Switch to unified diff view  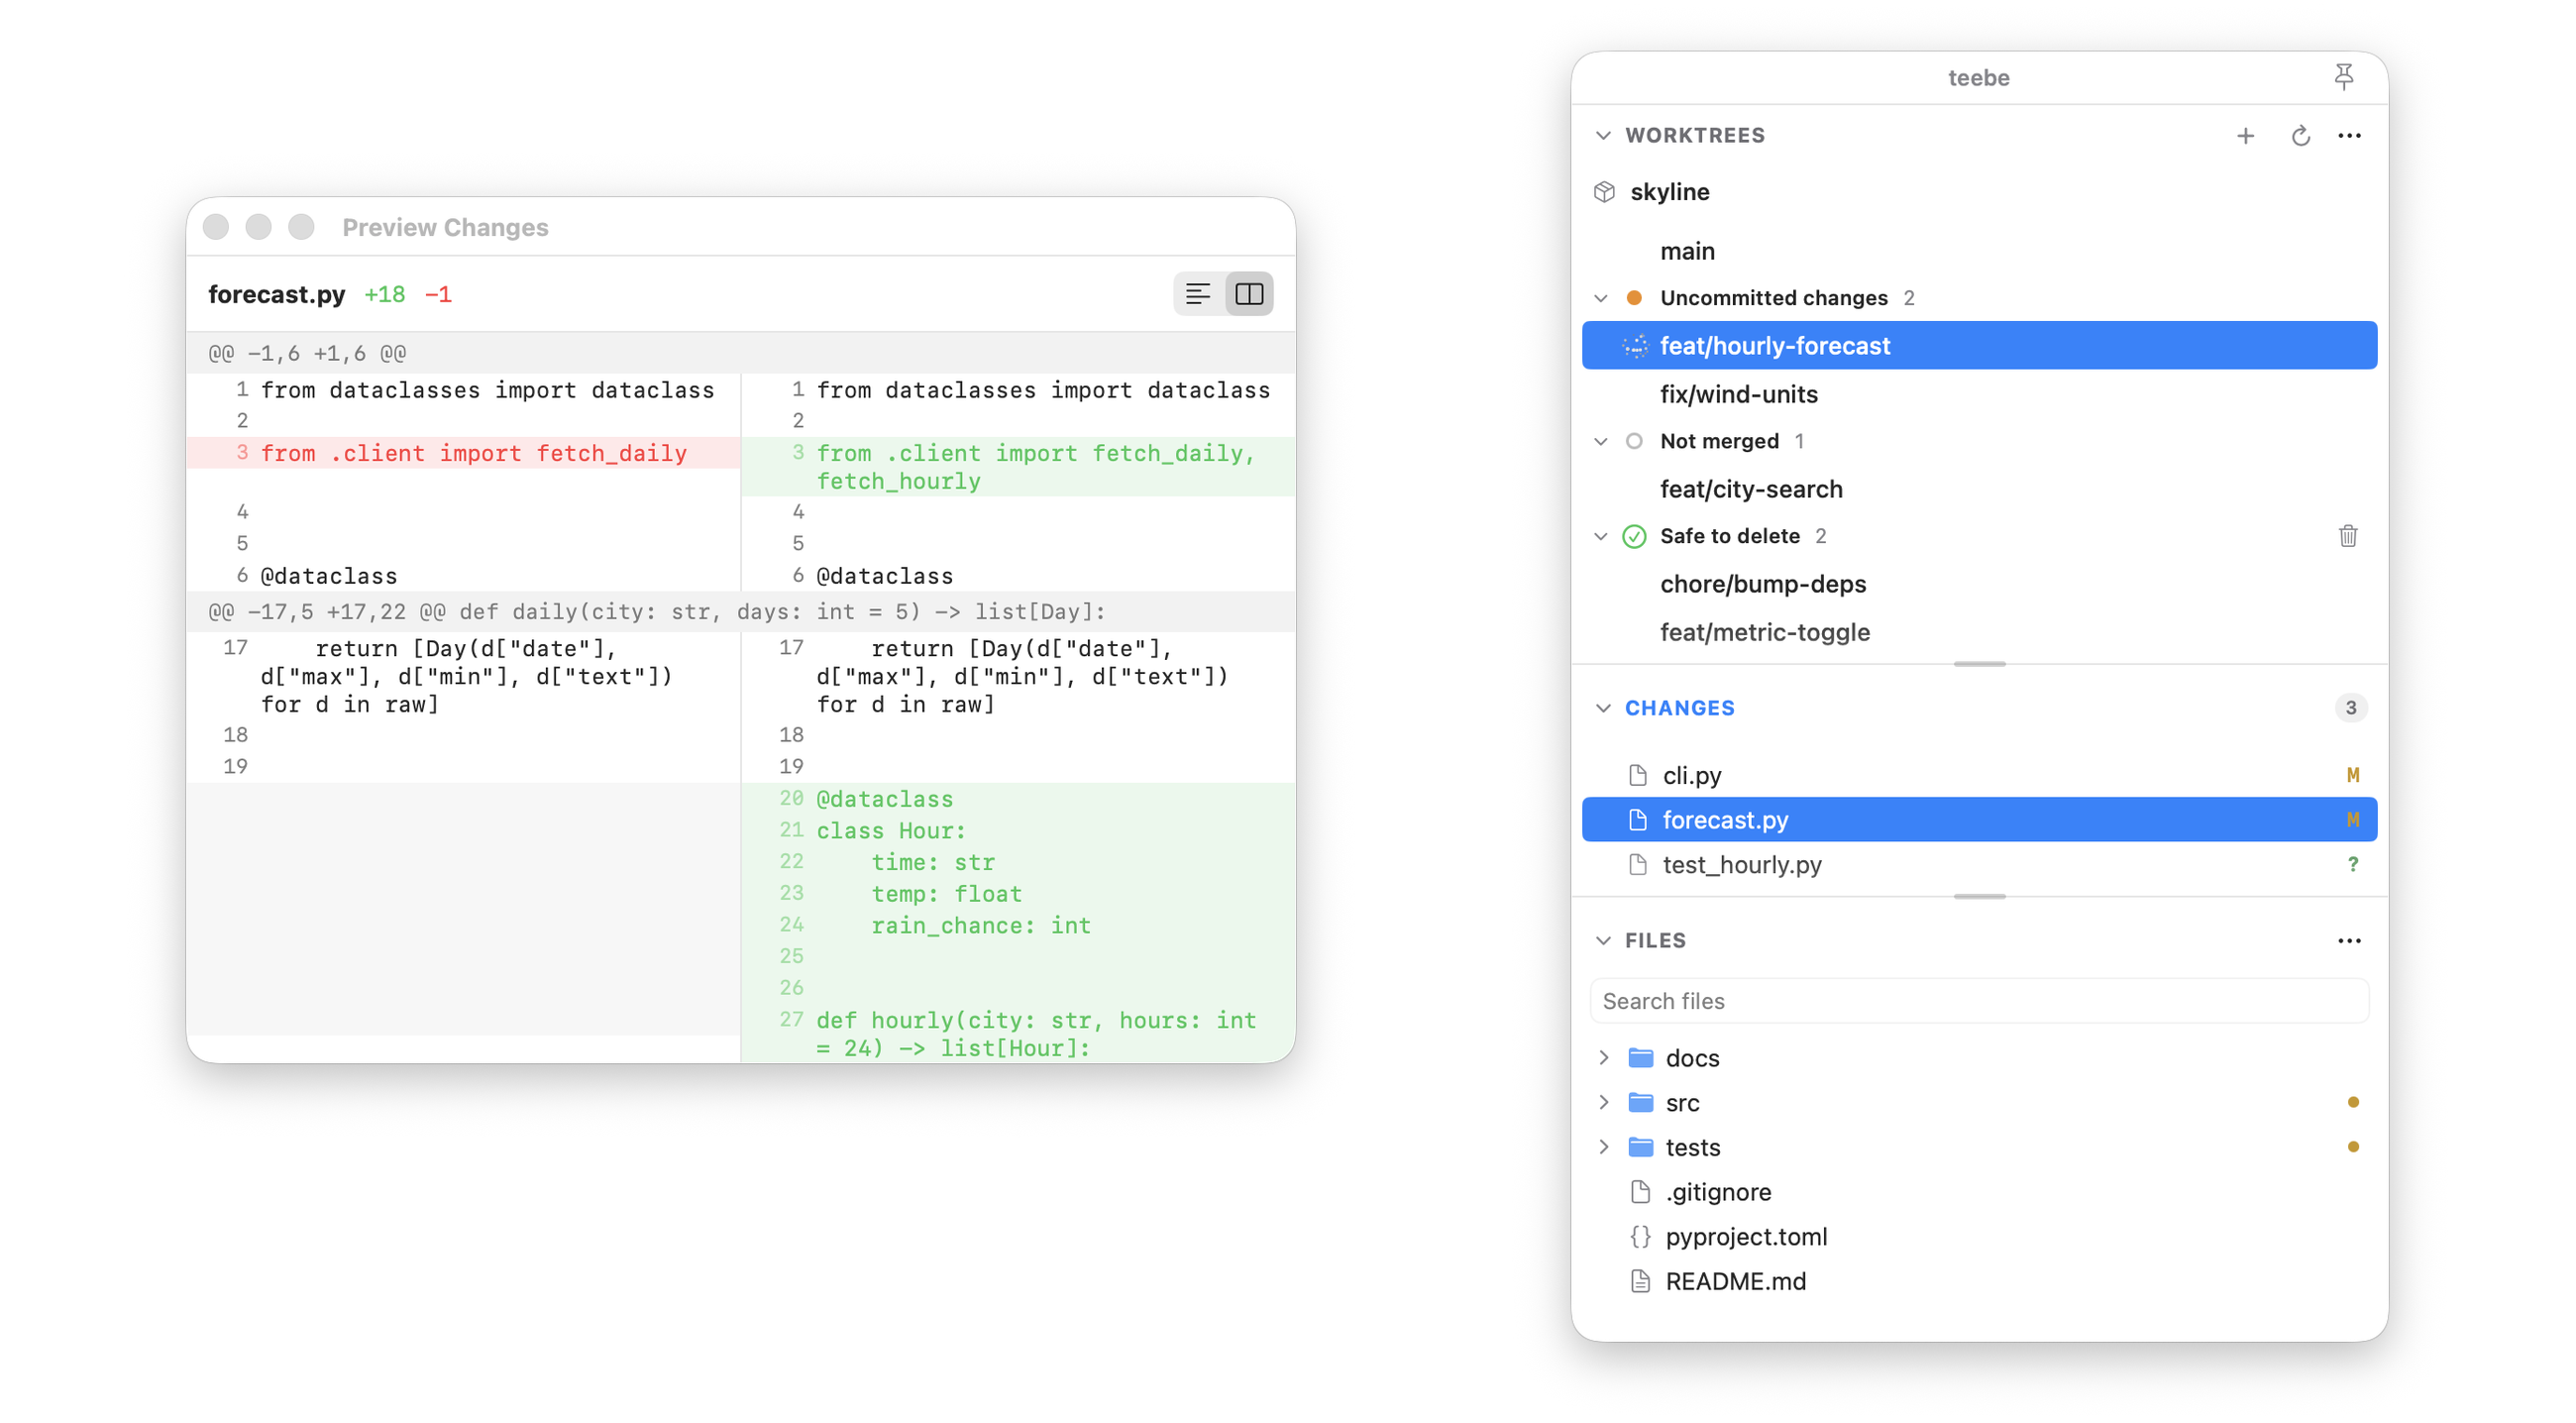1198,294
